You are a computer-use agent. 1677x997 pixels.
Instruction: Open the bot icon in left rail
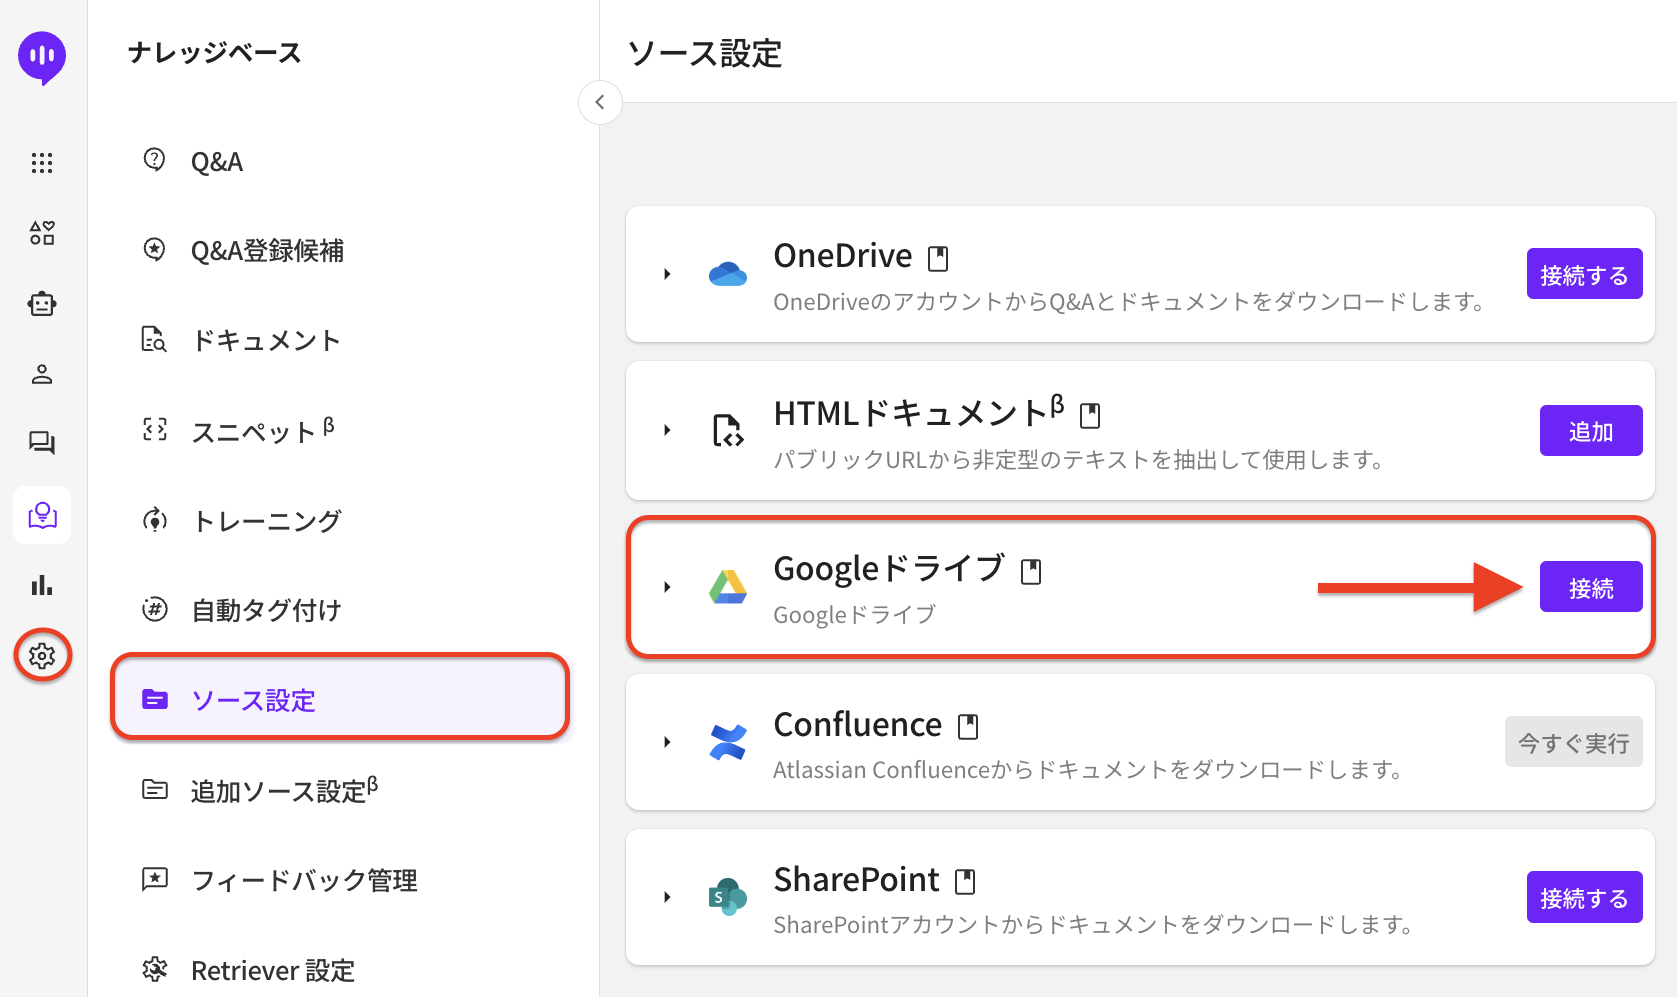42,304
